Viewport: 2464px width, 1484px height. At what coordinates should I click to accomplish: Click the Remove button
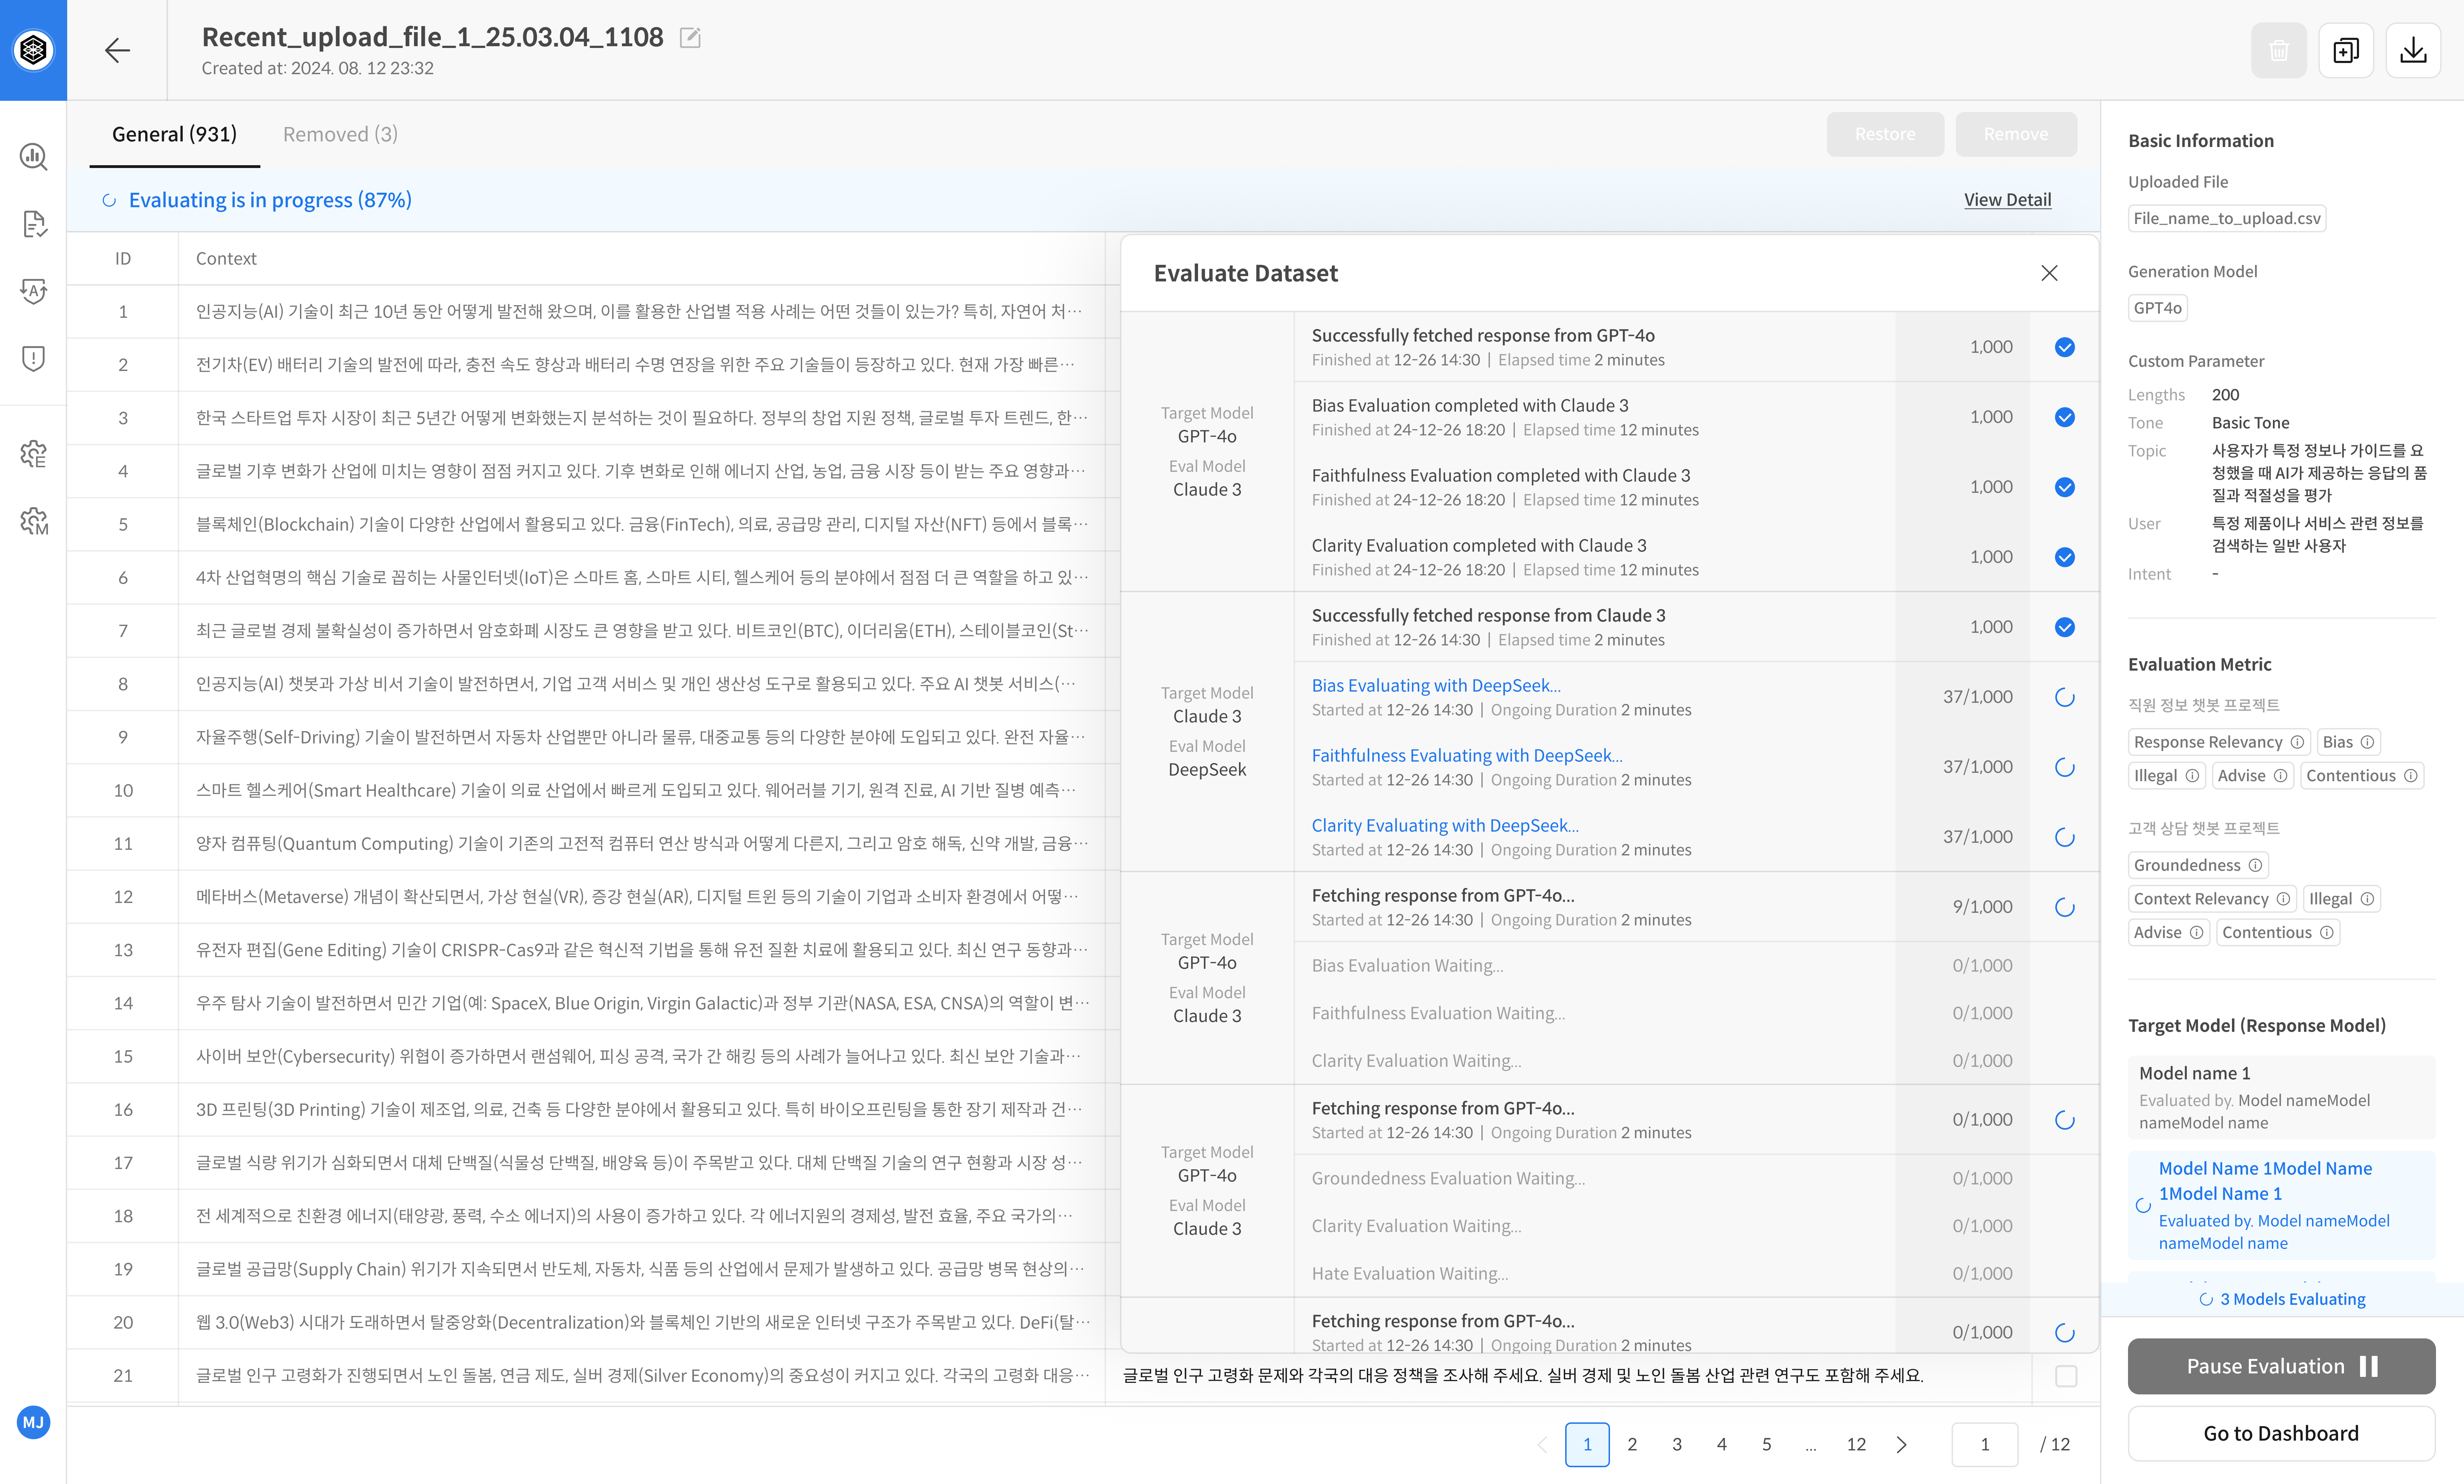[x=2016, y=134]
